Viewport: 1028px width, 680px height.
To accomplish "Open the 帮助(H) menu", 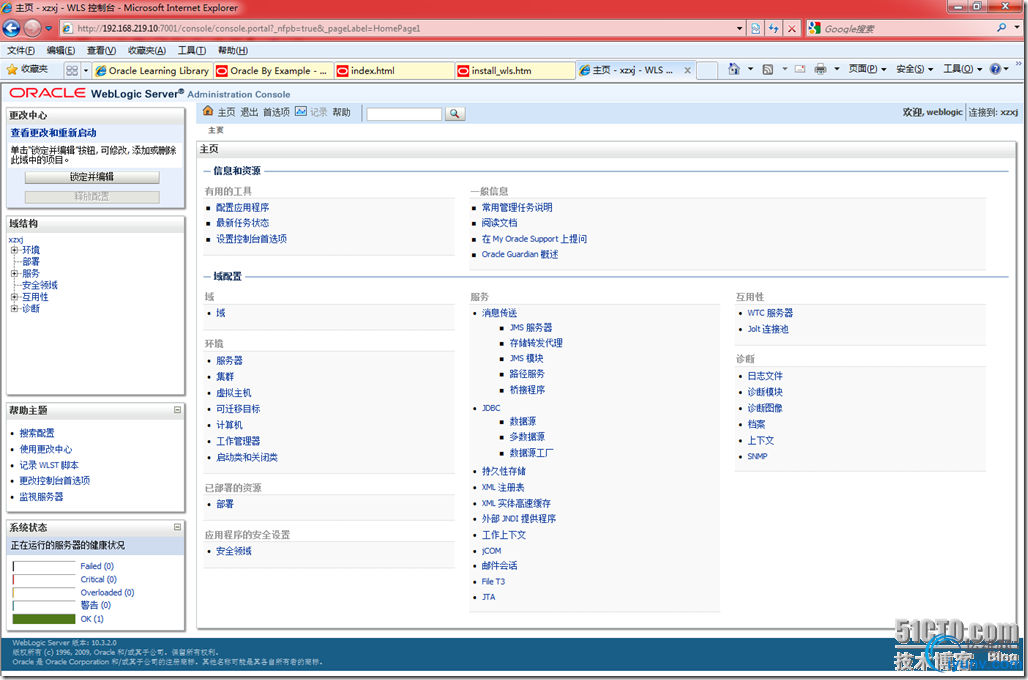I will tap(233, 50).
